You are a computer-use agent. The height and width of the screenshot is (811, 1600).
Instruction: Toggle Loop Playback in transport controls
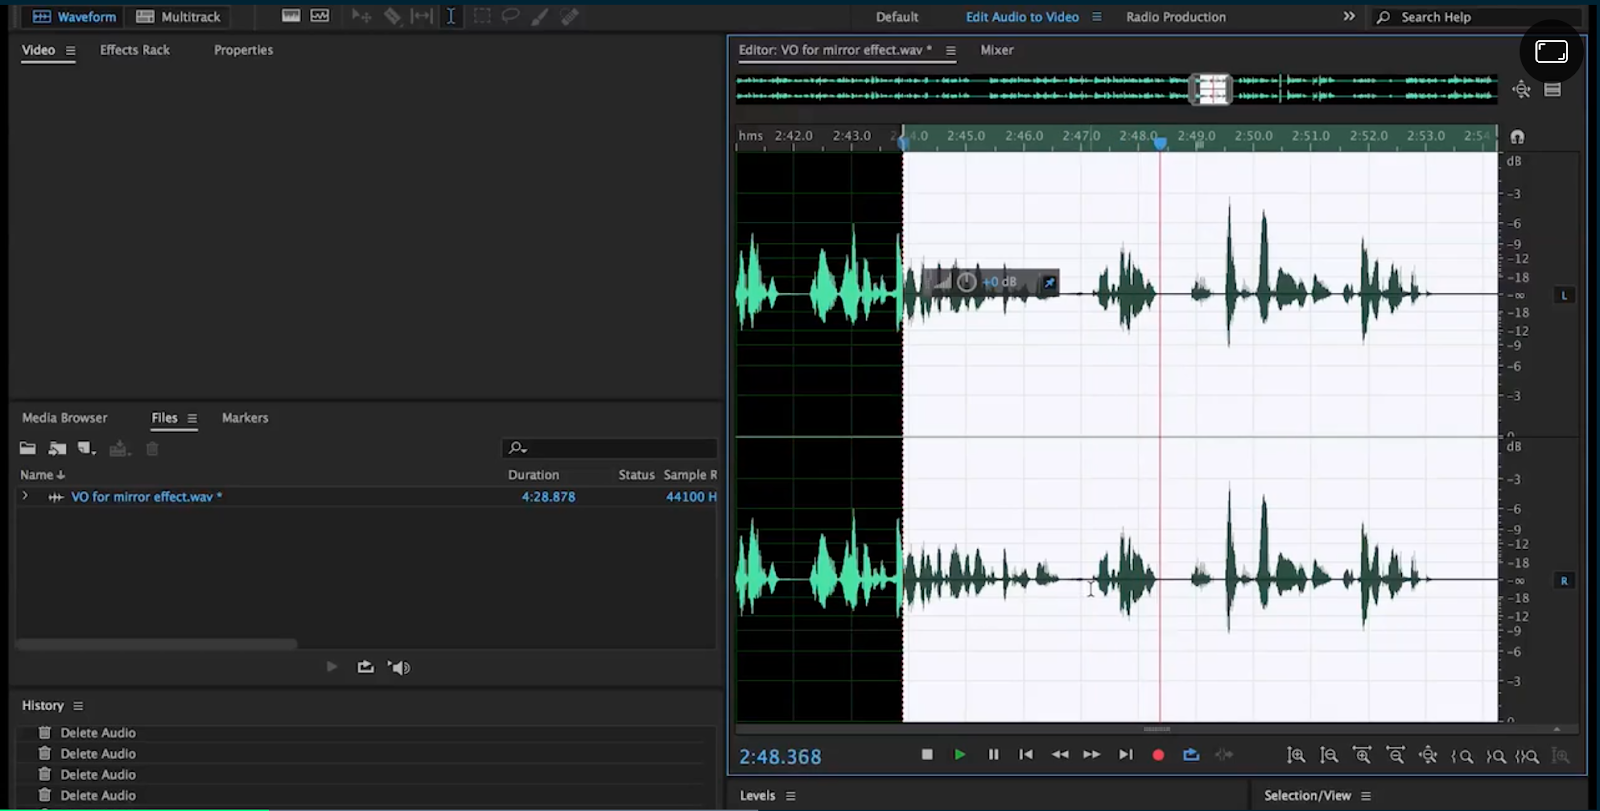[x=1191, y=755]
